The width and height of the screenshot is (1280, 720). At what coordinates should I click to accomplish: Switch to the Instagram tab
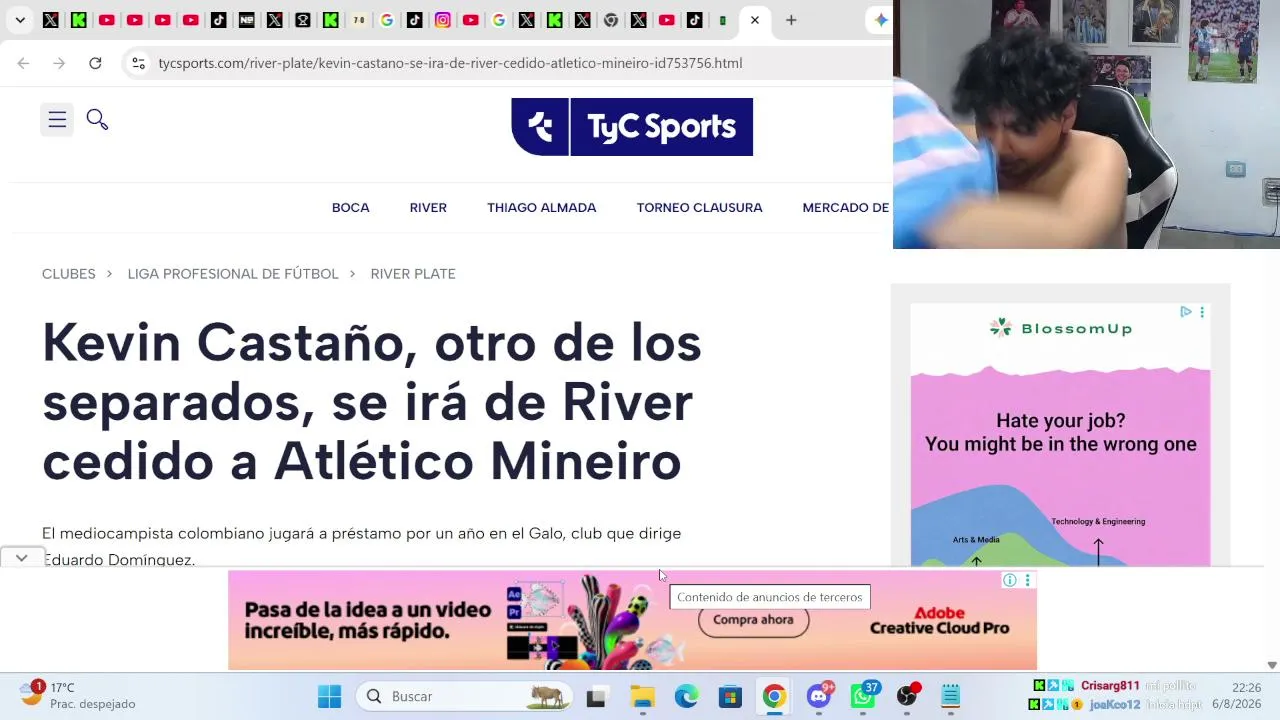[x=443, y=20]
